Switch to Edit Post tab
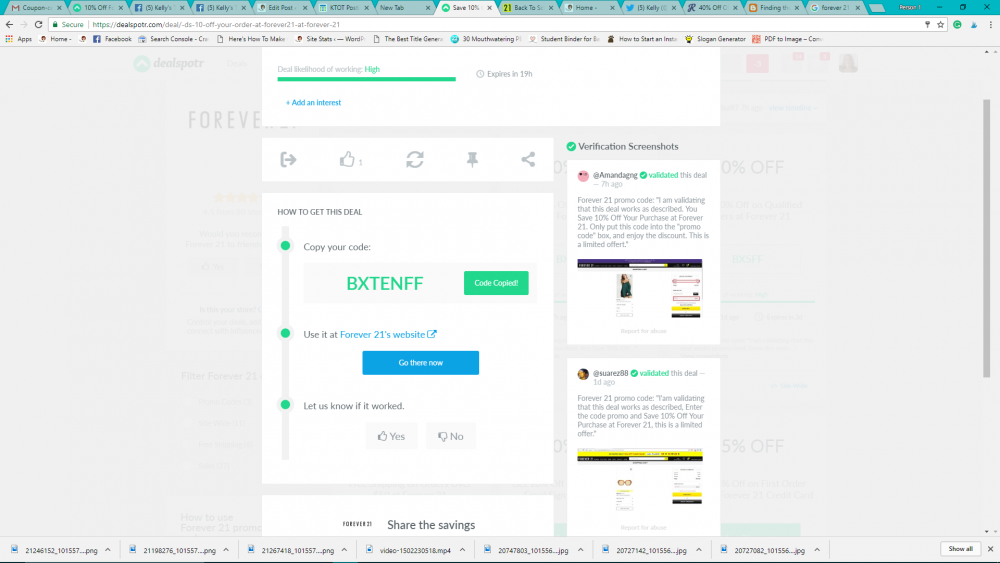Image resolution: width=1000 pixels, height=563 pixels. (284, 8)
